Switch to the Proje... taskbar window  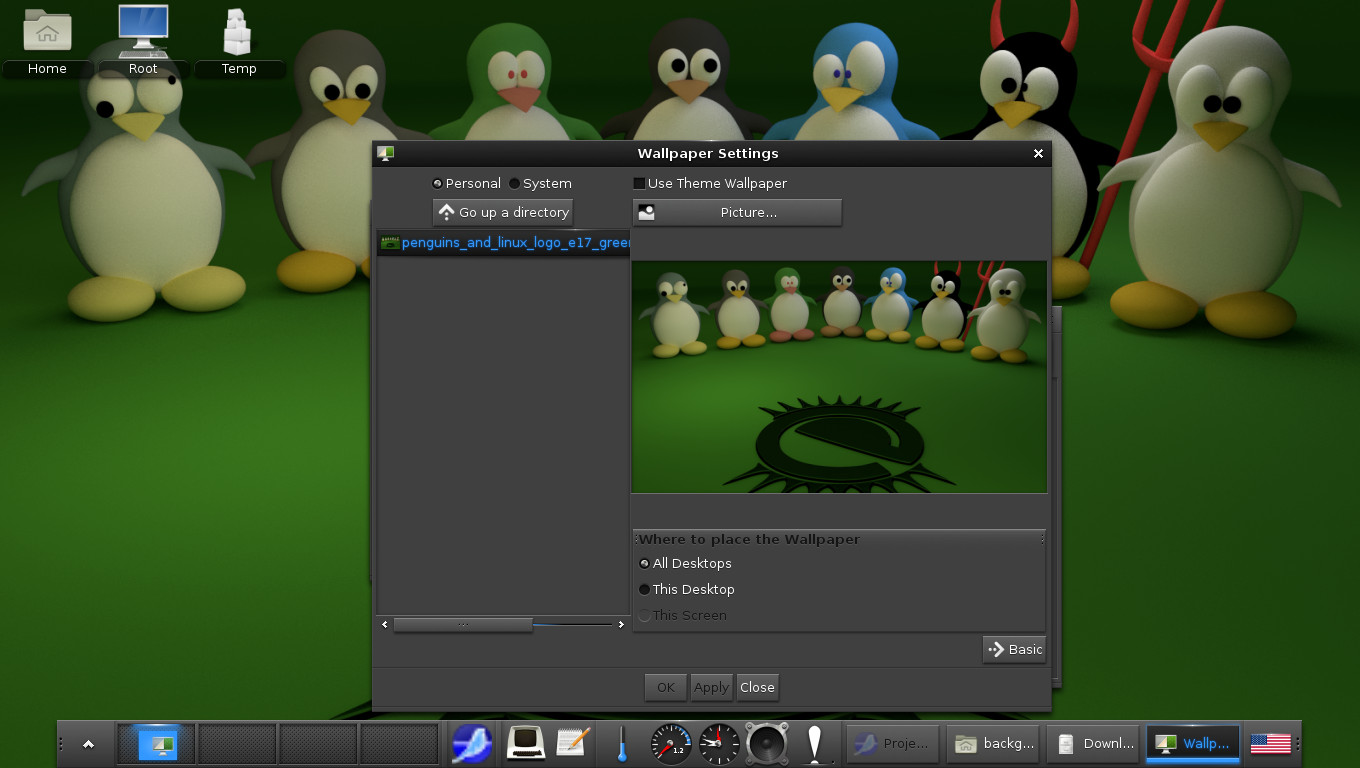894,744
